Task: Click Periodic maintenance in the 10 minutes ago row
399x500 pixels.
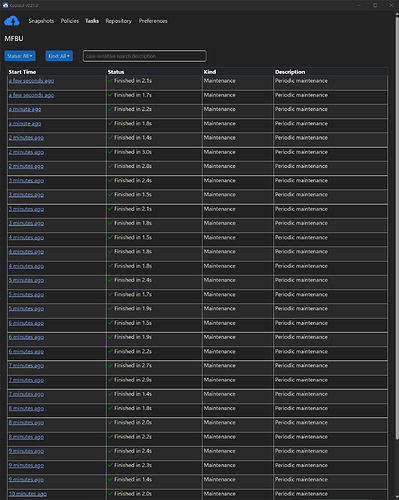Action: click(301, 494)
